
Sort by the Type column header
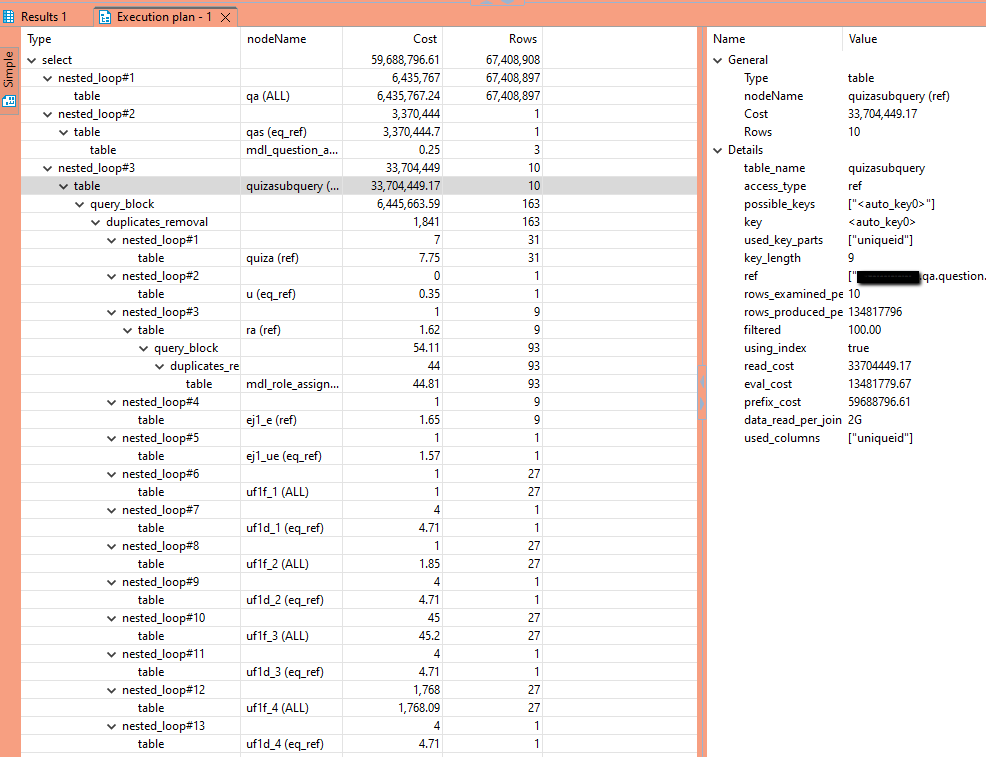point(39,39)
